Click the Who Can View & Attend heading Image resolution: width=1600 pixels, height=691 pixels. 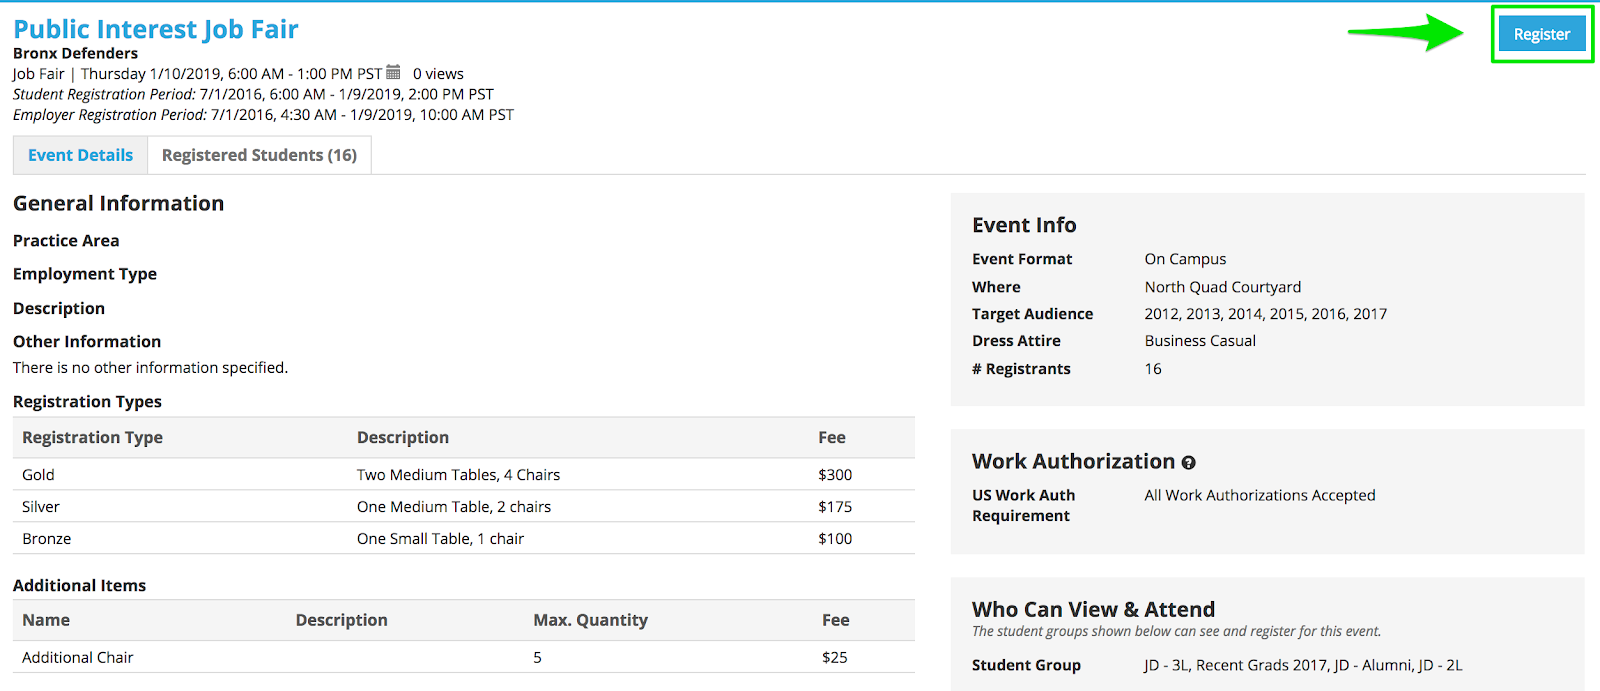(x=1093, y=609)
